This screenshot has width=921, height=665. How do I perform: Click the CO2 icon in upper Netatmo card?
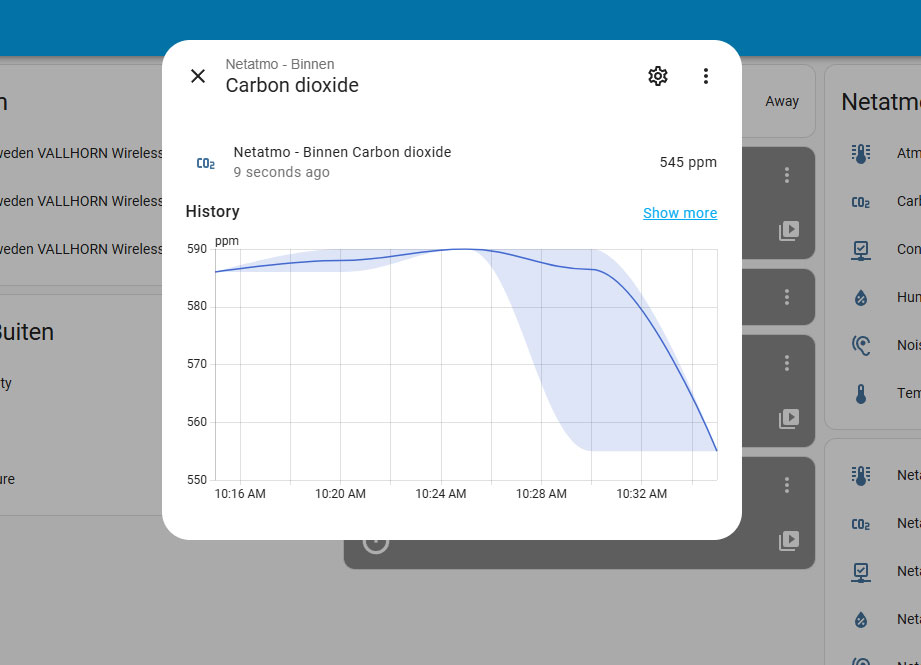861,202
